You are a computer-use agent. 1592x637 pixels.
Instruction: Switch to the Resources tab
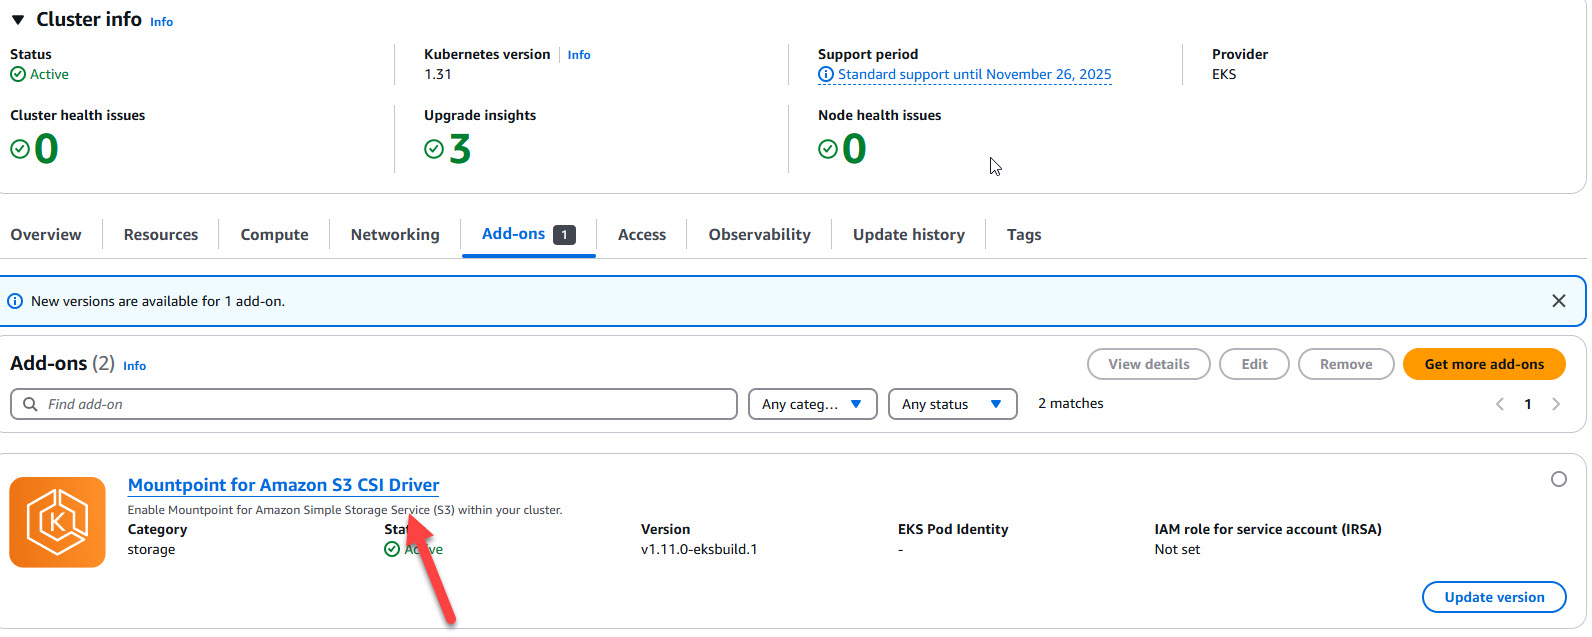(x=161, y=234)
